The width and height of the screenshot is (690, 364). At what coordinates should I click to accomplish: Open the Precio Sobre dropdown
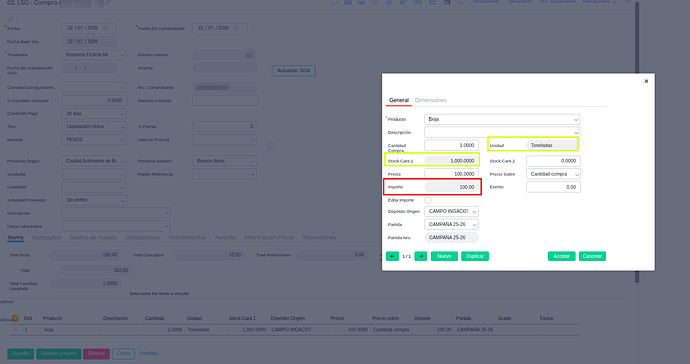[x=553, y=174]
